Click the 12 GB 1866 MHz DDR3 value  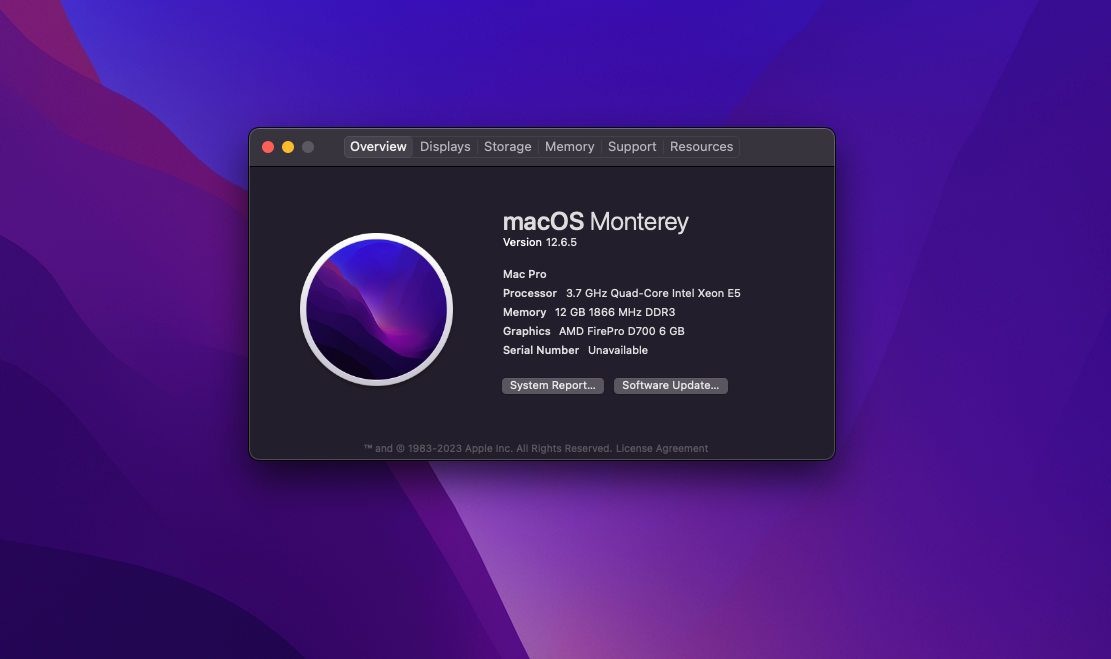(x=615, y=312)
